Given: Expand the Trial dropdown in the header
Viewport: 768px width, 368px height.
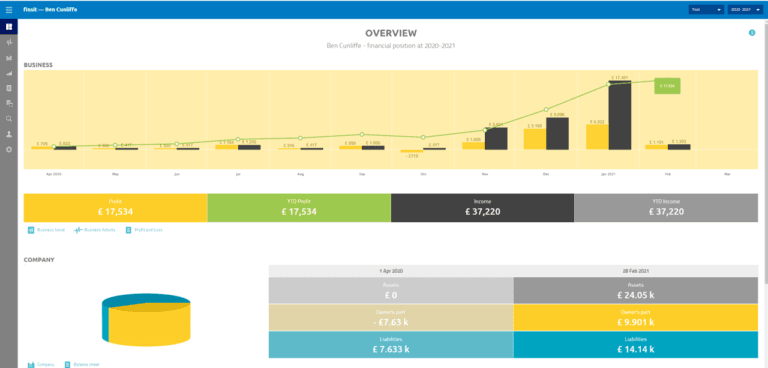Looking at the screenshot, I should (x=706, y=10).
